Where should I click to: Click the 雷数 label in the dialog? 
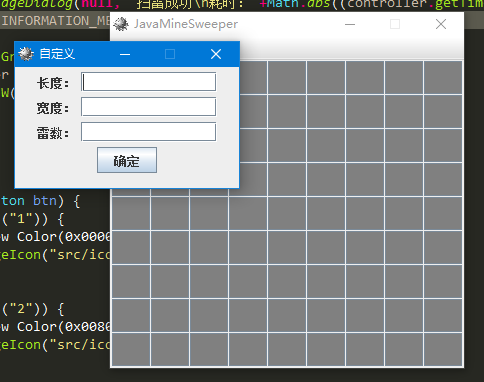coord(53,133)
